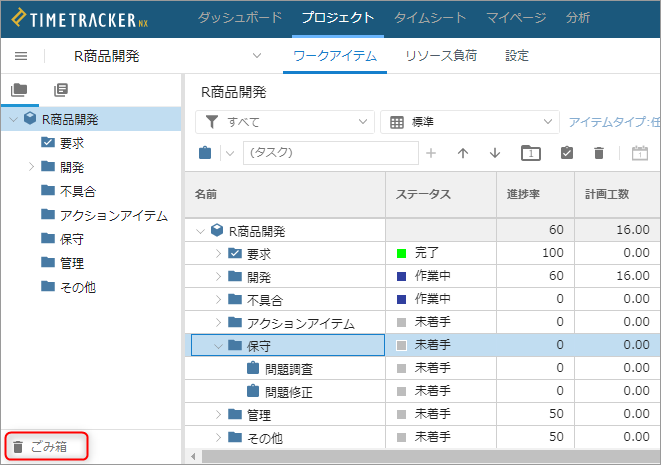Switch to the list view icon in sidebar
The height and width of the screenshot is (465, 661).
click(x=61, y=90)
